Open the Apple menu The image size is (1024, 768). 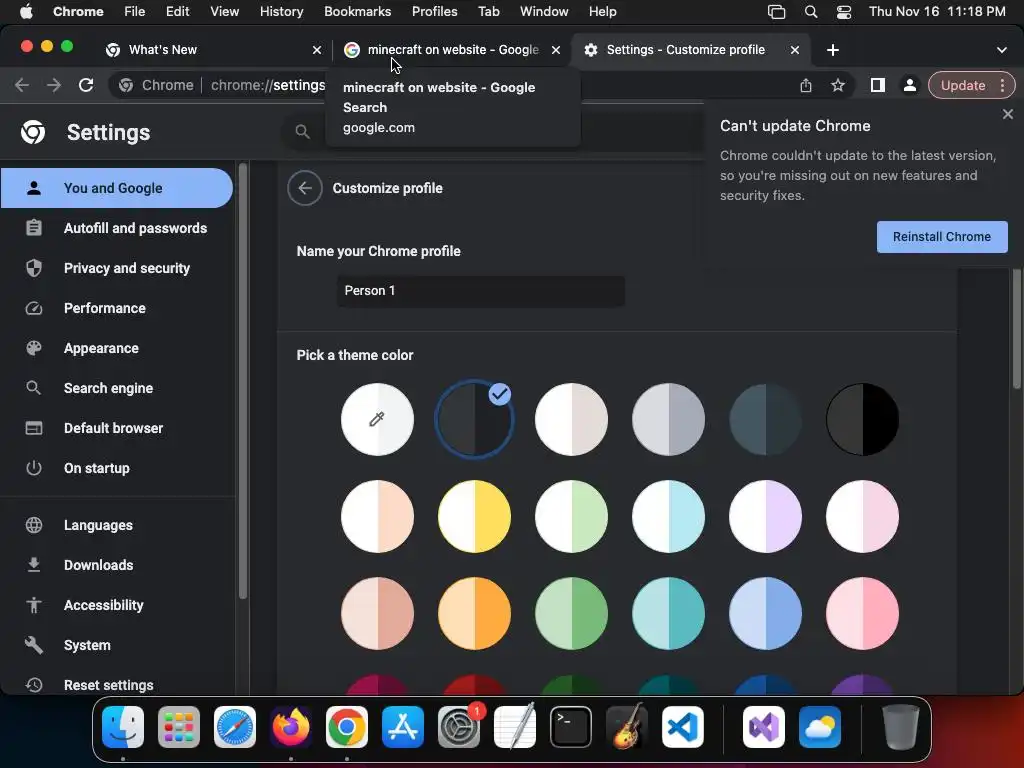tap(26, 12)
